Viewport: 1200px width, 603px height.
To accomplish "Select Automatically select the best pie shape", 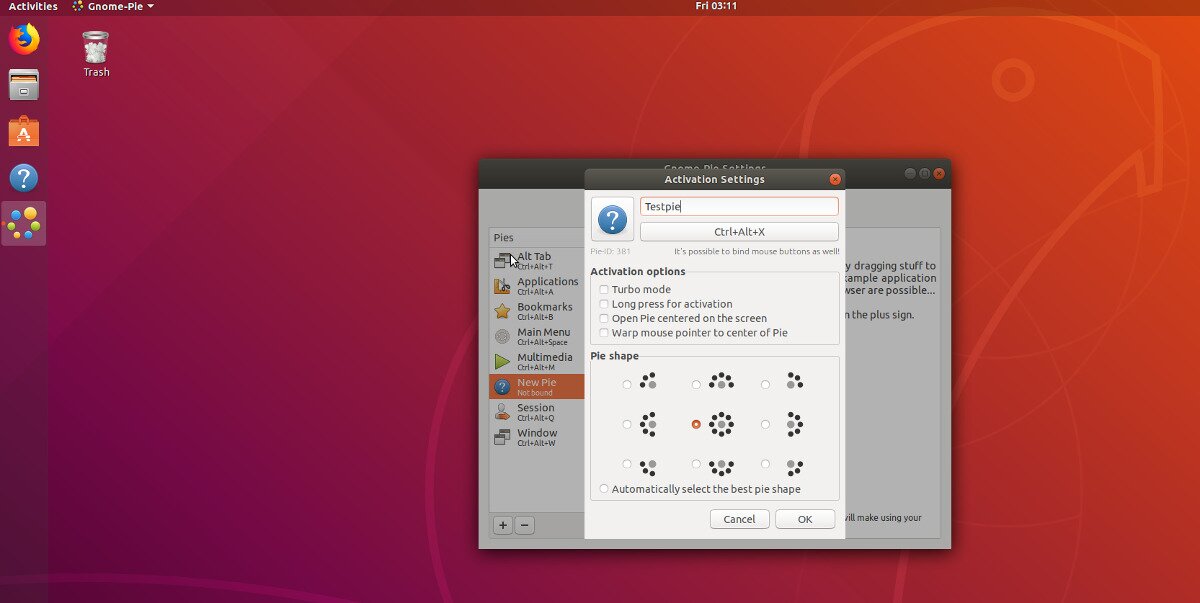I will 604,489.
